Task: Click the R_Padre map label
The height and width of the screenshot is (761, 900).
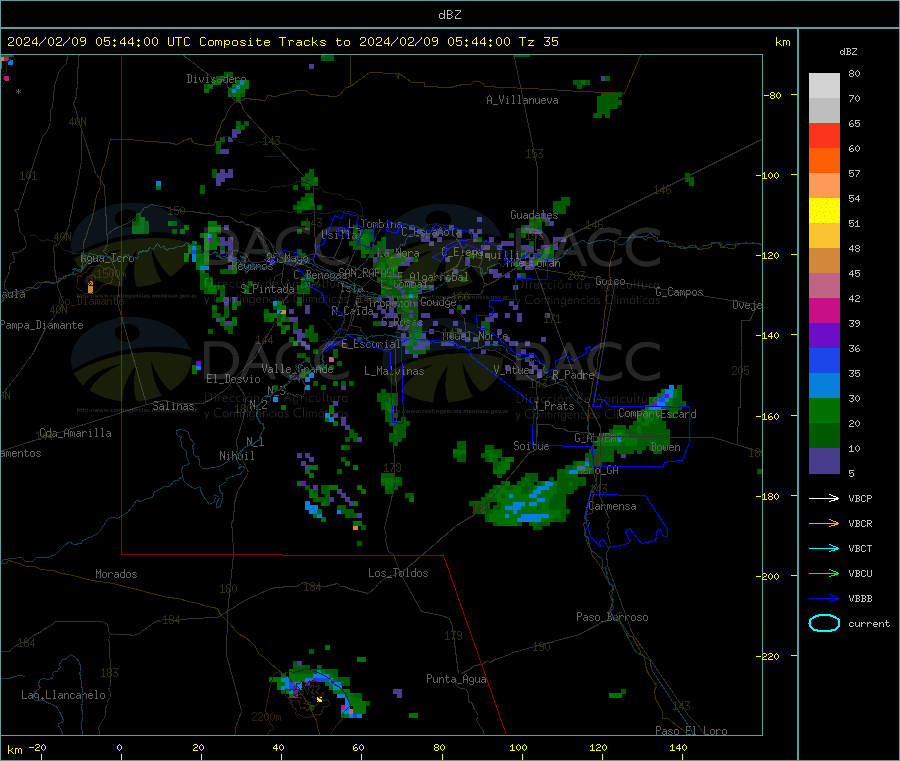Action: (x=573, y=375)
